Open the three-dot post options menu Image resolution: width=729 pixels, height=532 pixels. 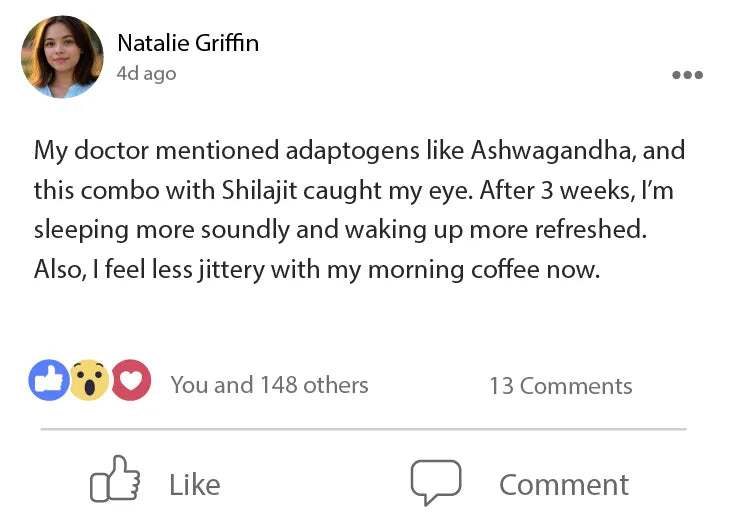pyautogui.click(x=687, y=75)
